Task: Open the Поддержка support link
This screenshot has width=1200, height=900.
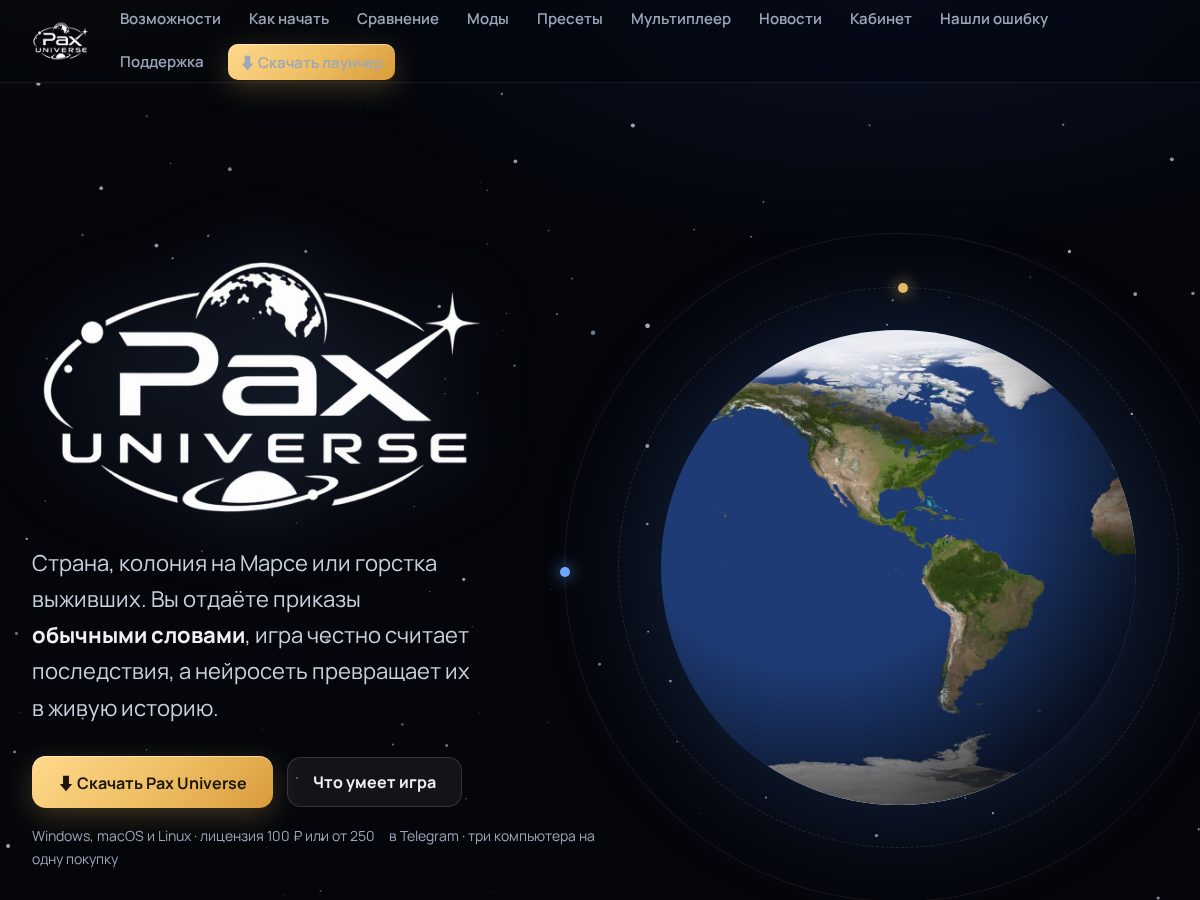Action: [162, 62]
